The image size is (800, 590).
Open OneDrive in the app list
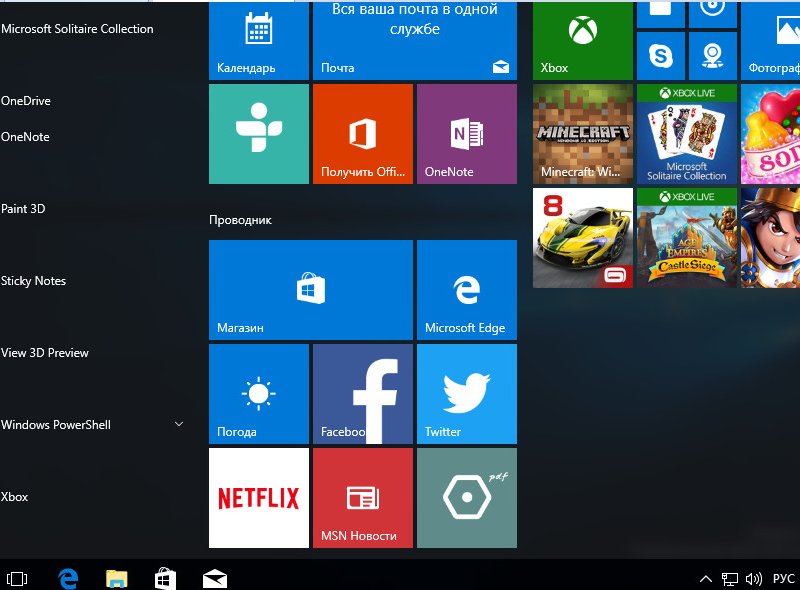coord(26,101)
